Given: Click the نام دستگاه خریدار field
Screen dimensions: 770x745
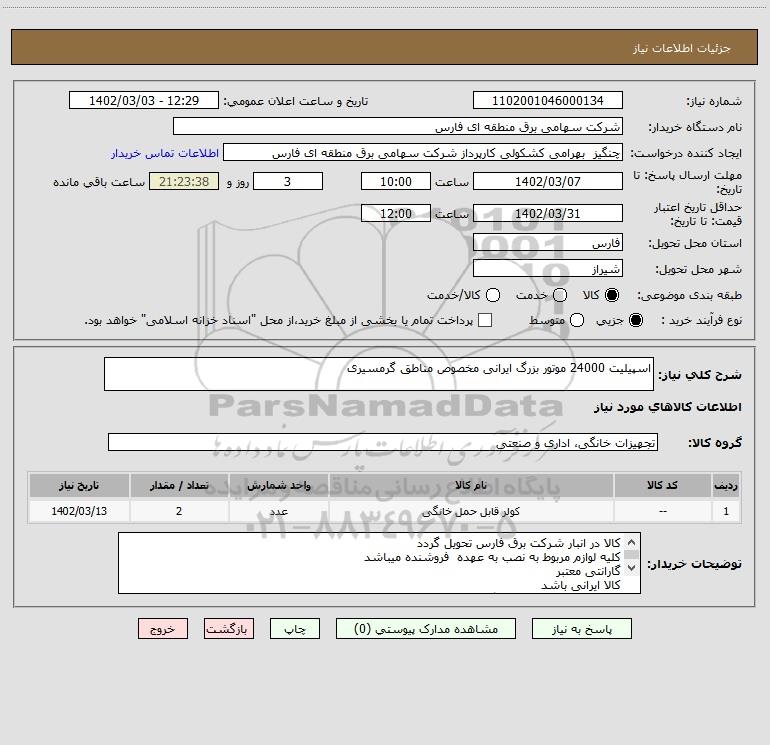Looking at the screenshot, I should click(398, 126).
